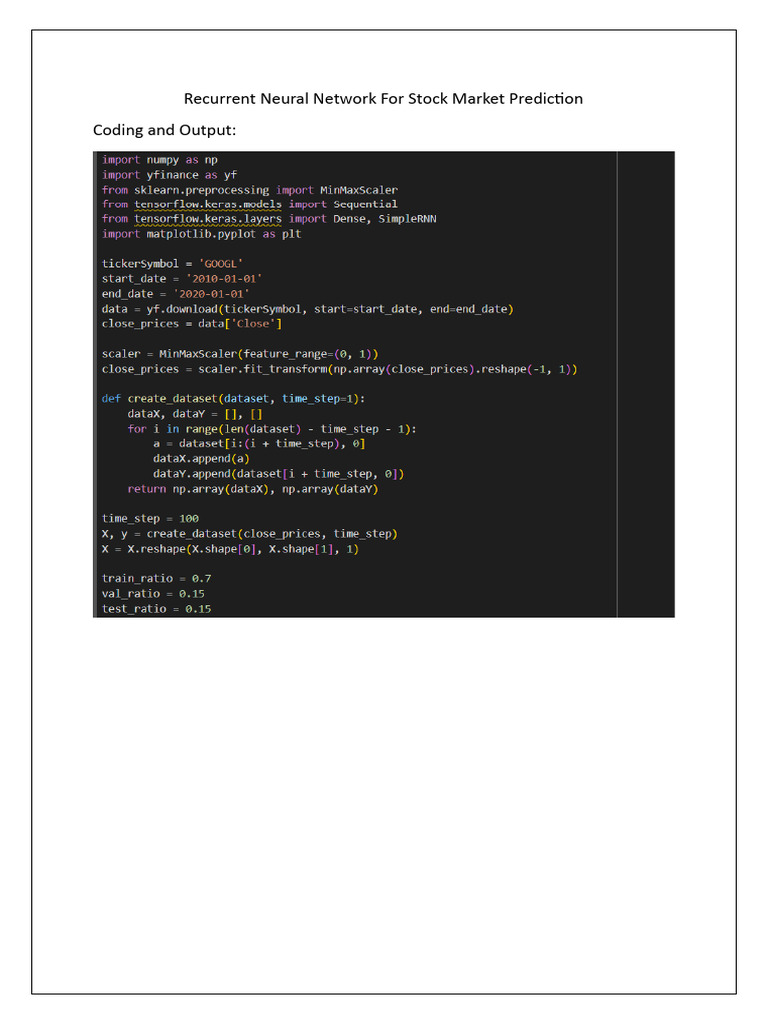Click the 'a = dataset[i:(i + time_step), 0]' line
768x1024 pixels.
(259, 443)
